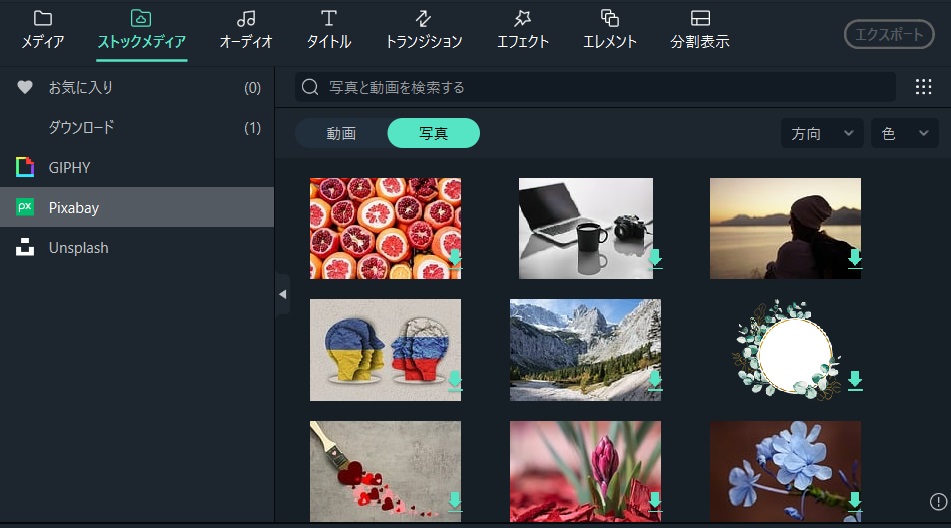Download the laptop and camera photo
Image resolution: width=951 pixels, height=528 pixels.
(655, 259)
